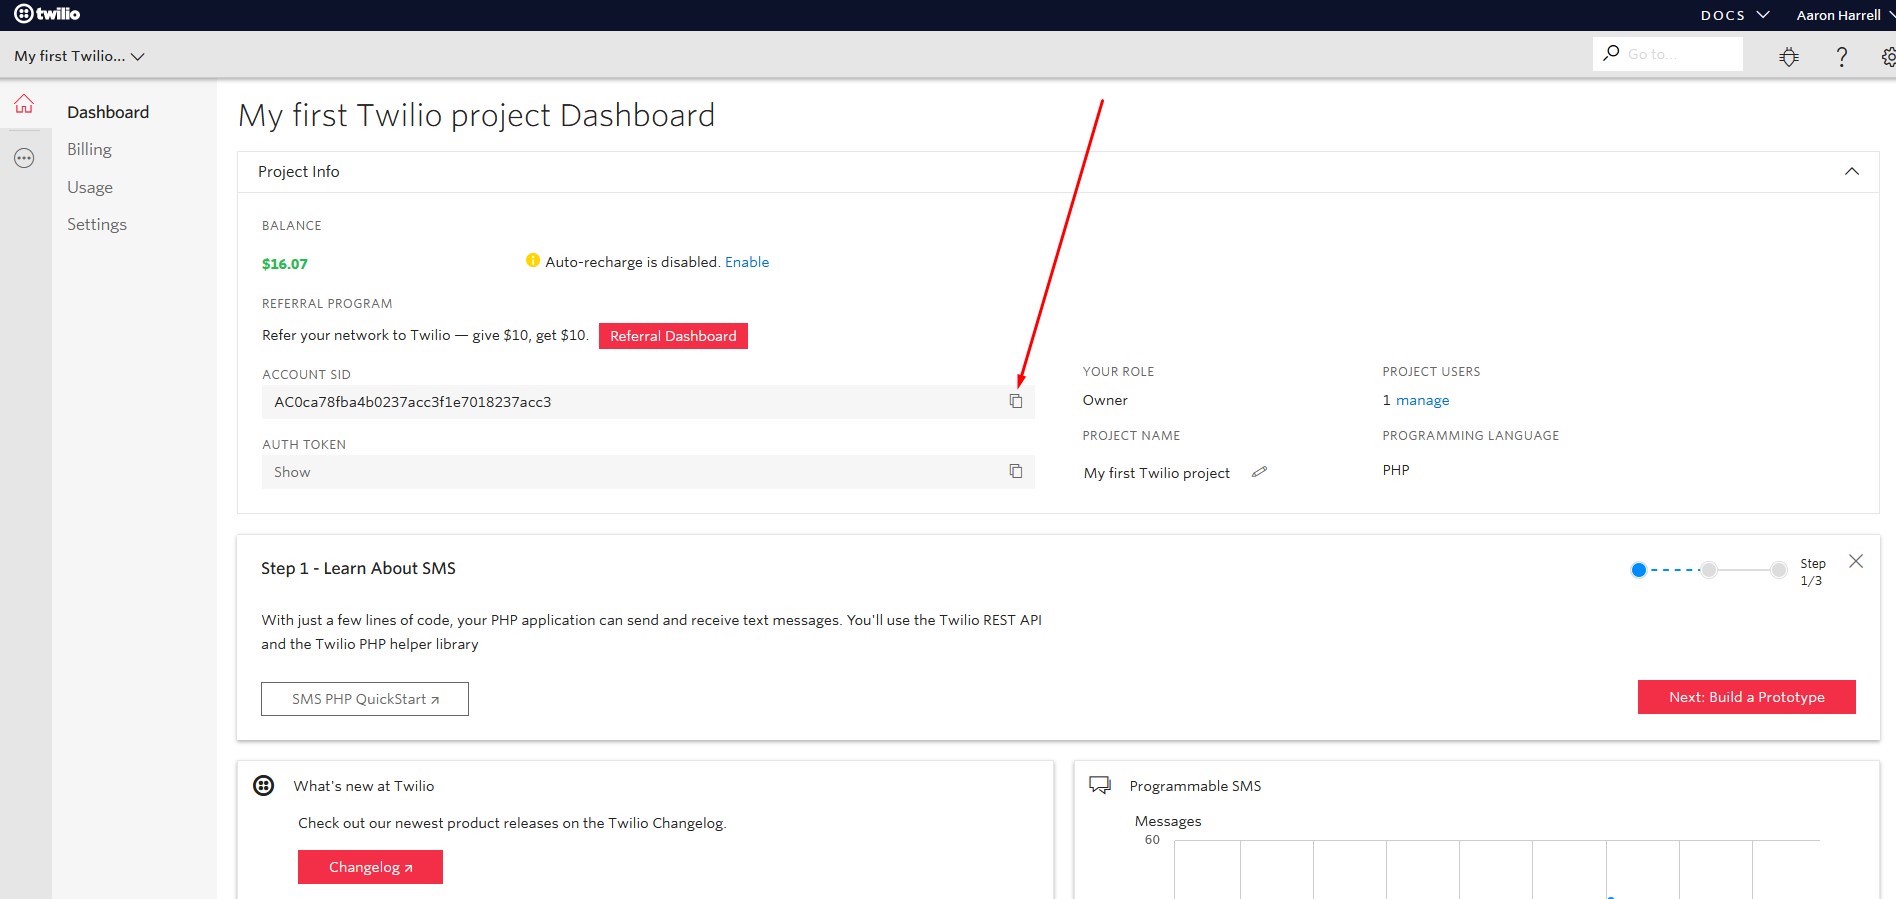
Task: Copy the Auth Token to clipboard
Action: tap(1015, 471)
